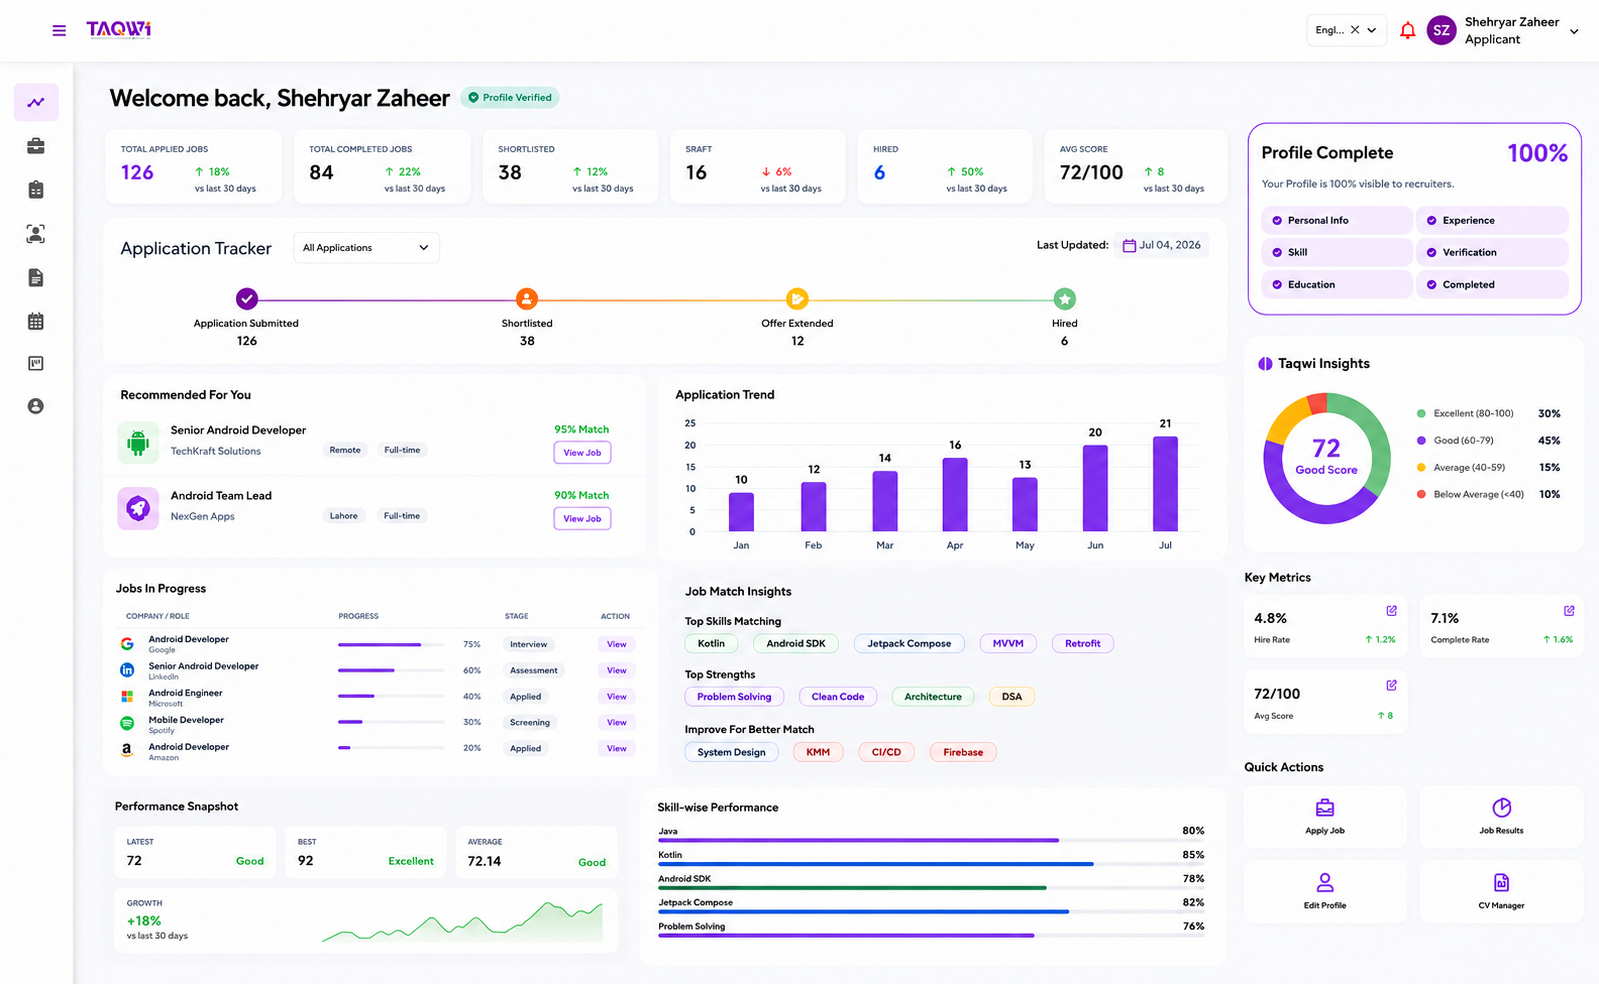The width and height of the screenshot is (1599, 984).
Task: Open calendar icon in sidebar
Action: coord(36,321)
